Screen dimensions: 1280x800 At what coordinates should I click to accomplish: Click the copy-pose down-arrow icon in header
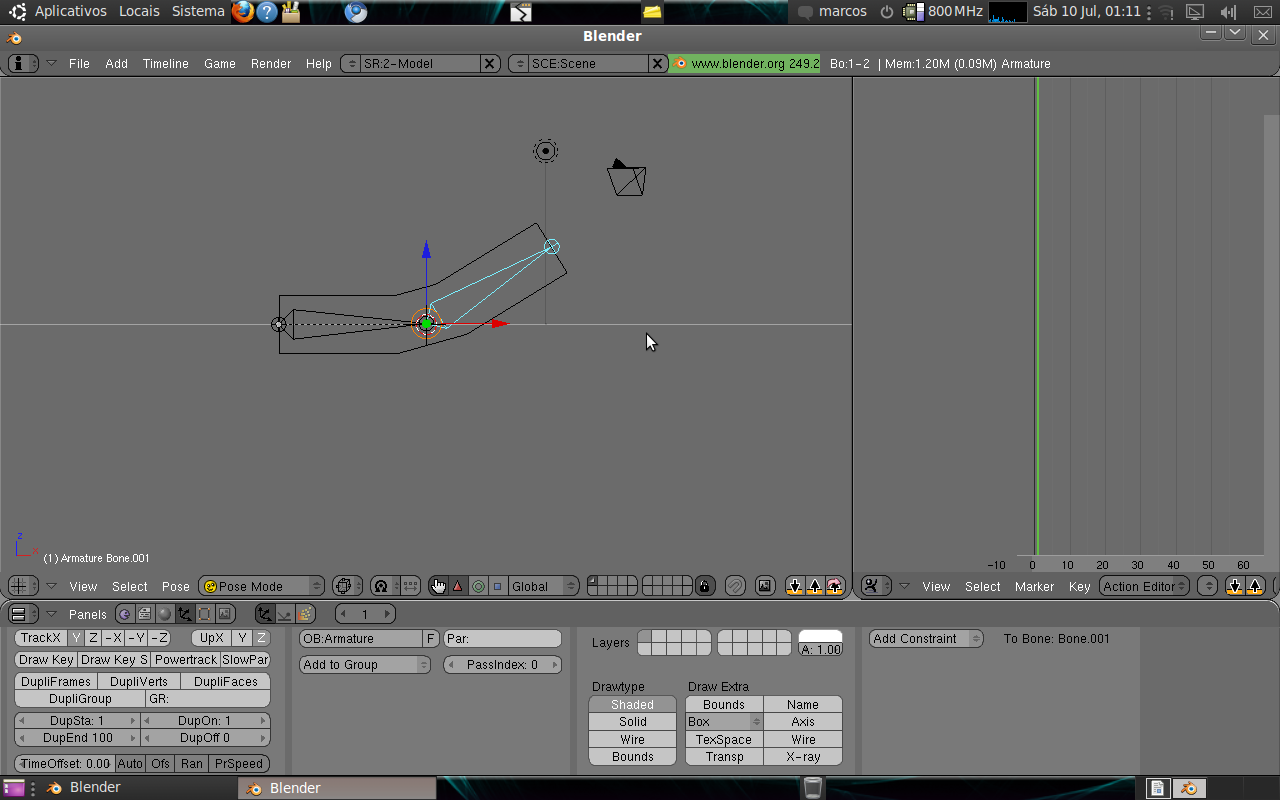[x=795, y=586]
